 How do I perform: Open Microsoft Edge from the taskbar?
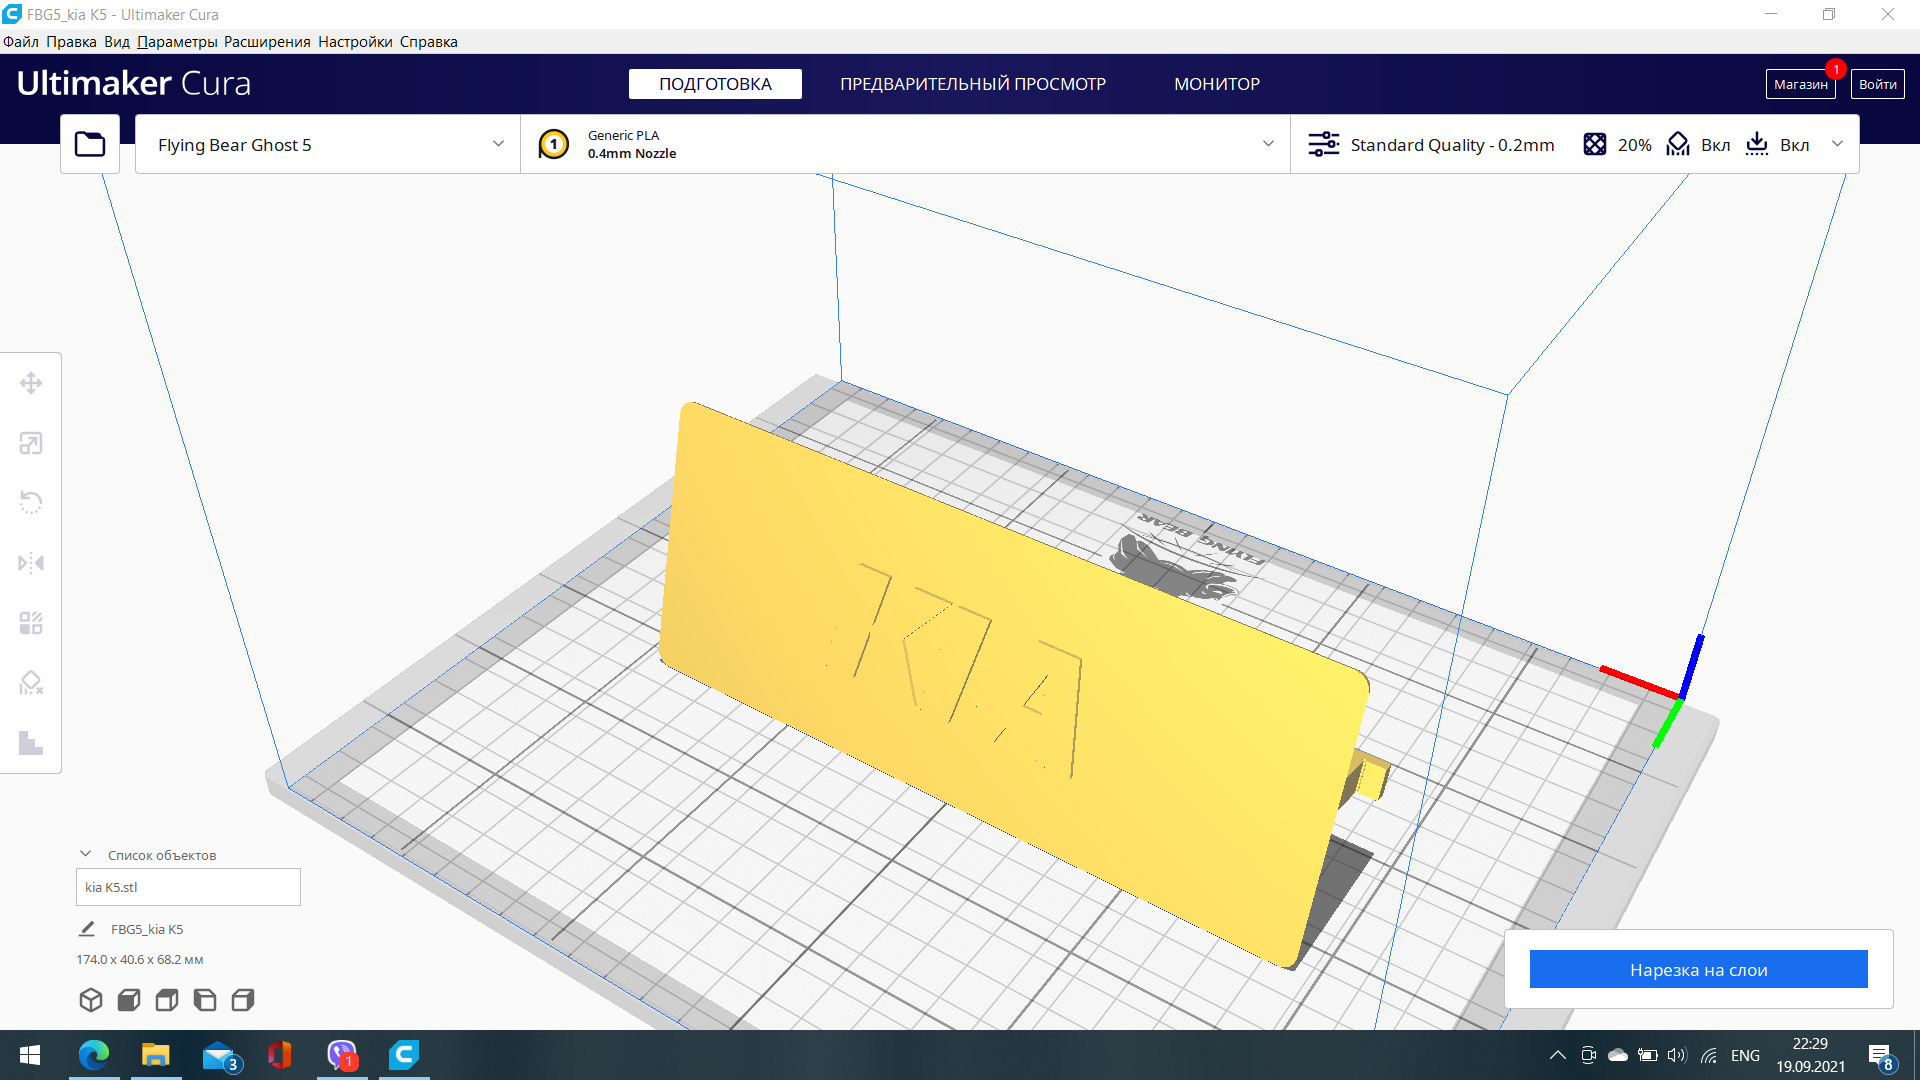[94, 1055]
